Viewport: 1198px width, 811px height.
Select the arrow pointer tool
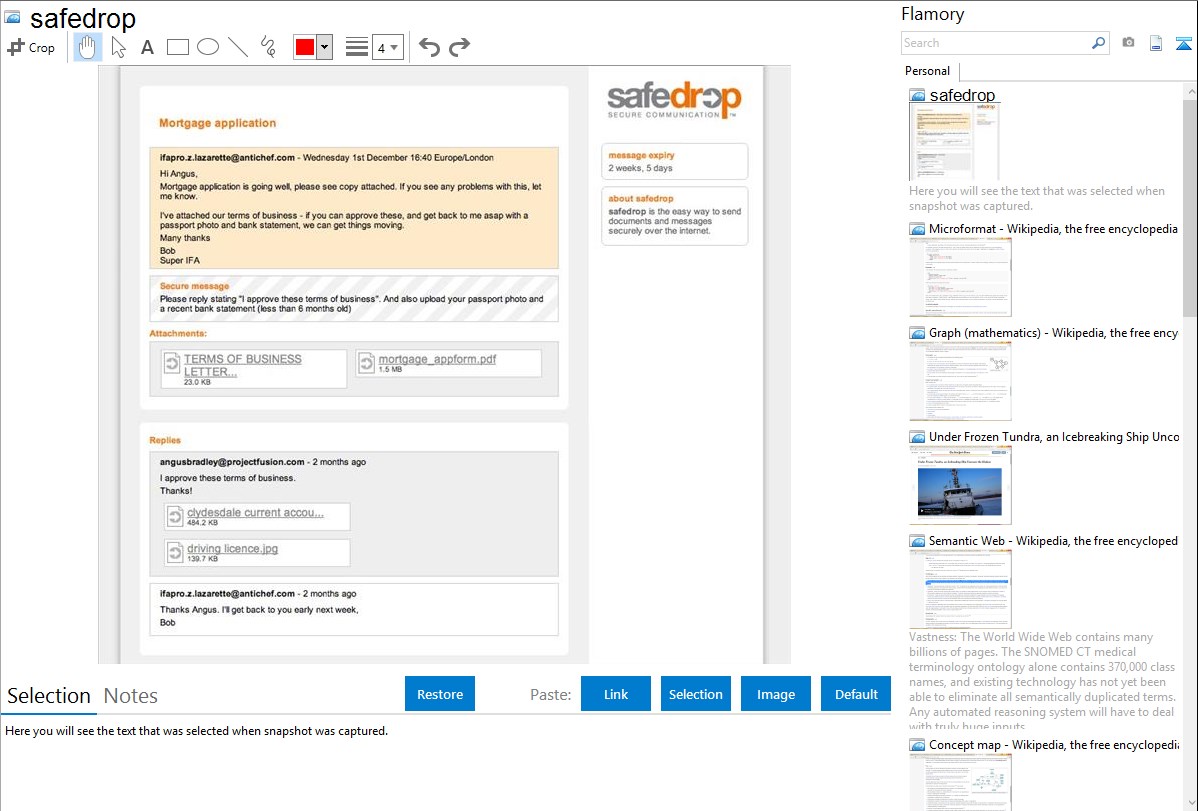click(118, 47)
